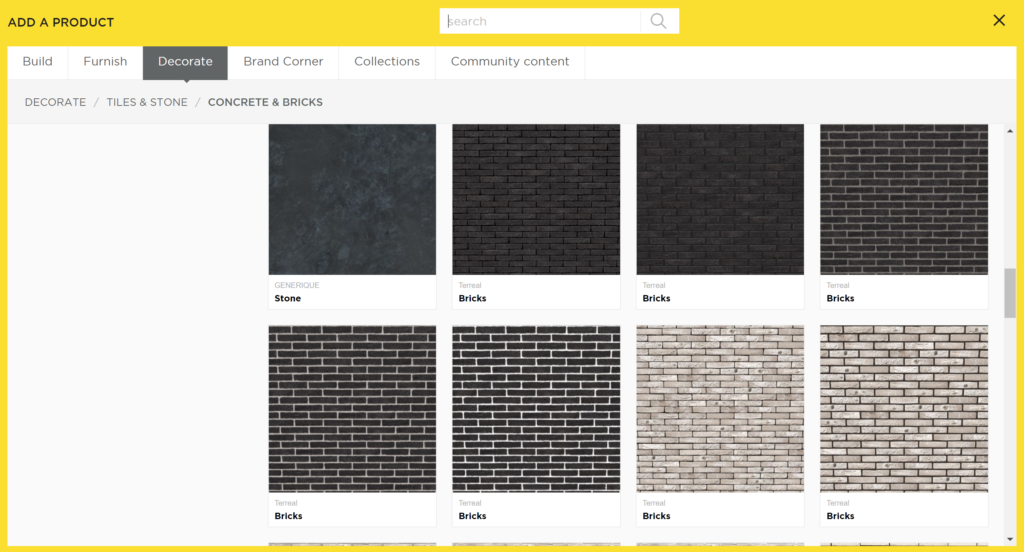The image size is (1024, 552).
Task: Open the Furnish tab
Action: [x=105, y=62]
